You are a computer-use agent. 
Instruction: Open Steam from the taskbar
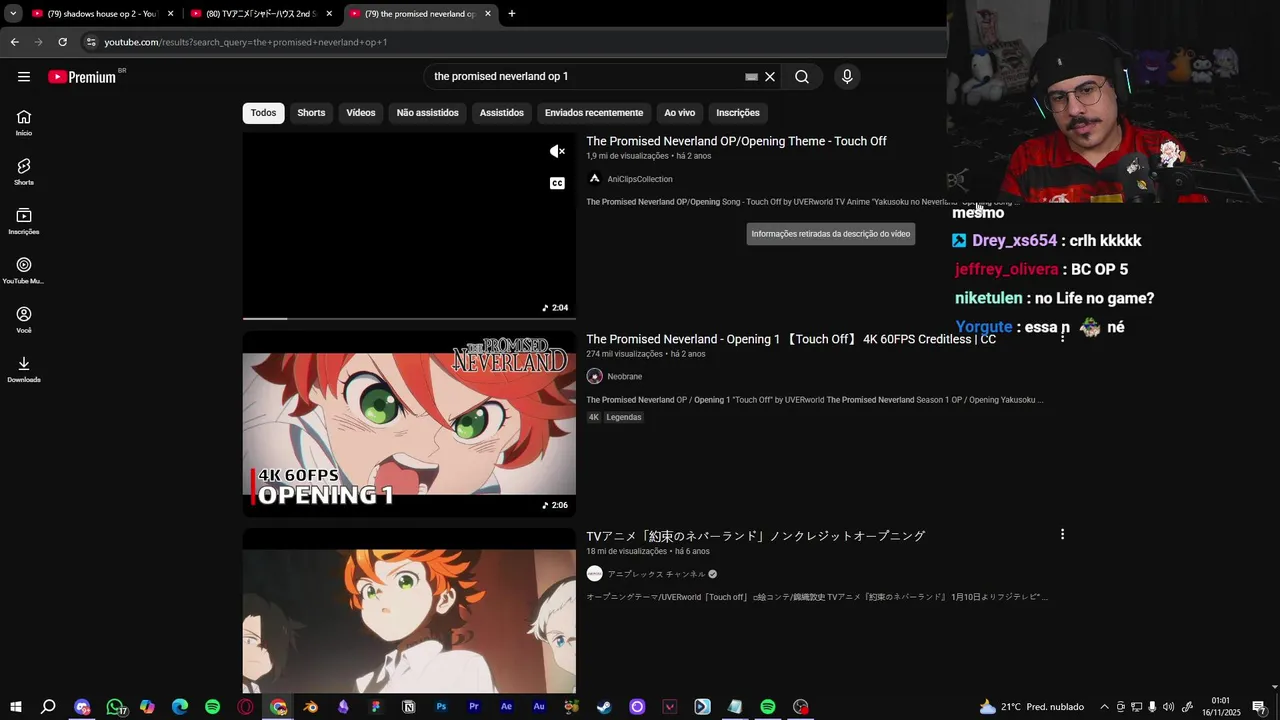click(604, 707)
